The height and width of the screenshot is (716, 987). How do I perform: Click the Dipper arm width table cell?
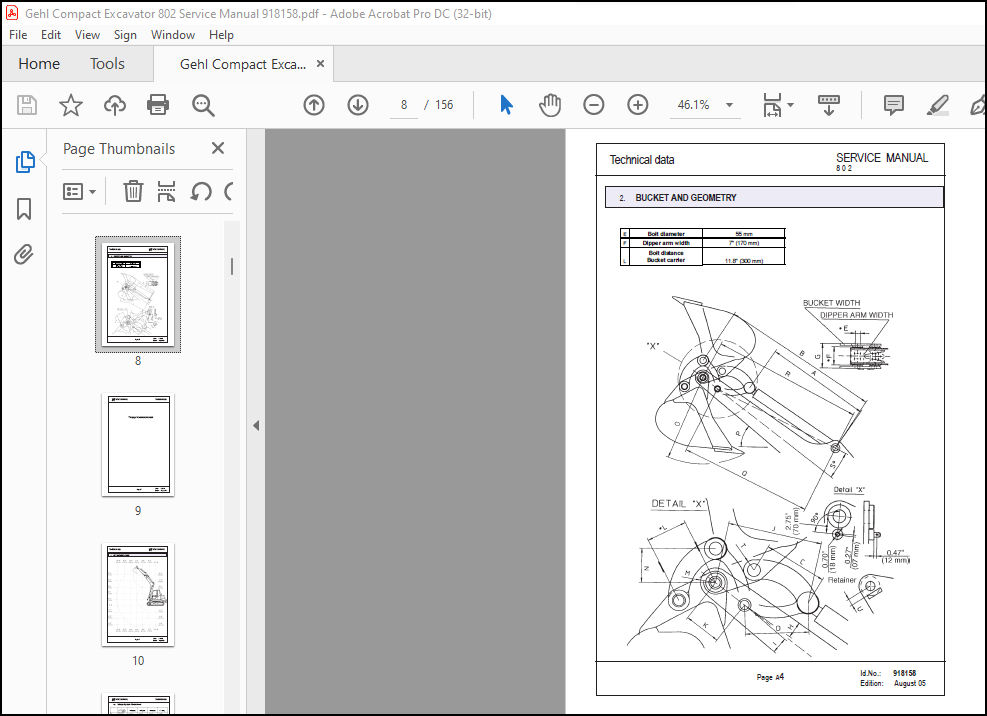(666, 243)
